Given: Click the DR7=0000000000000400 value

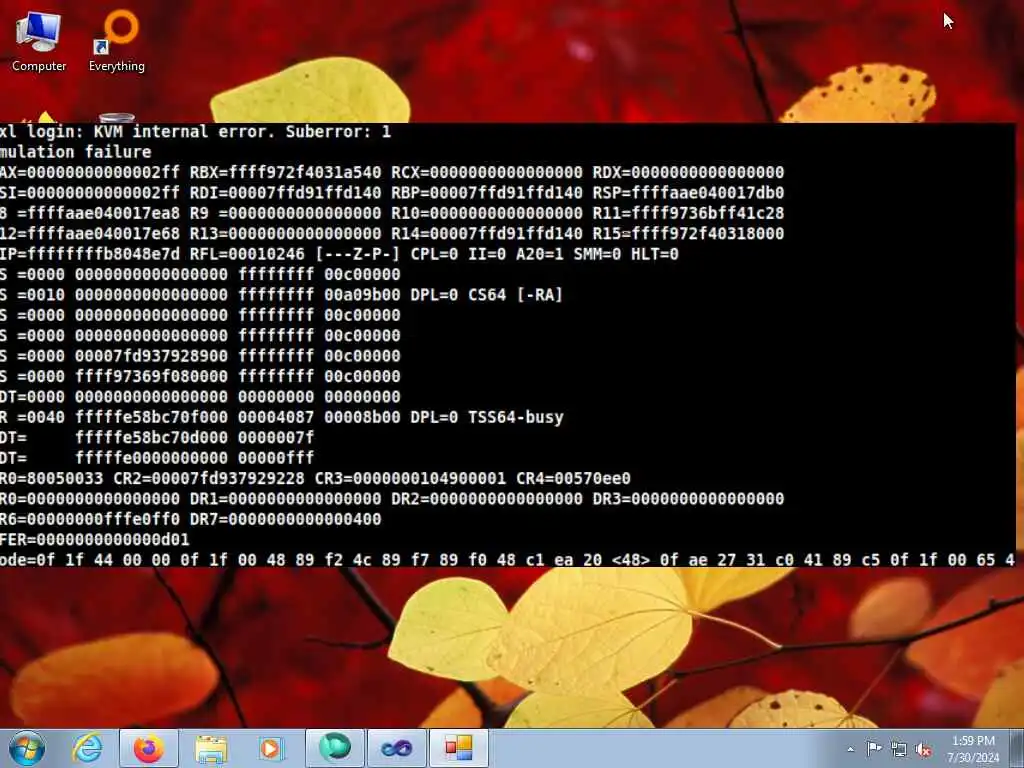Looking at the screenshot, I should [x=285, y=519].
